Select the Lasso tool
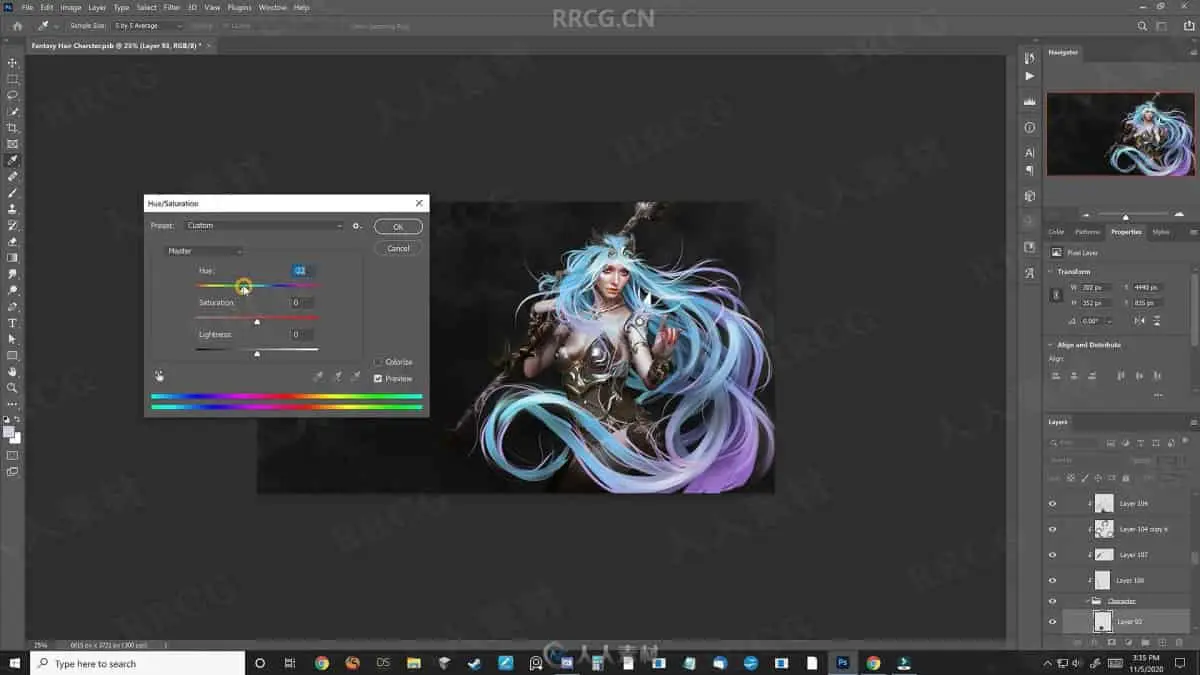The image size is (1200, 675). pos(12,95)
